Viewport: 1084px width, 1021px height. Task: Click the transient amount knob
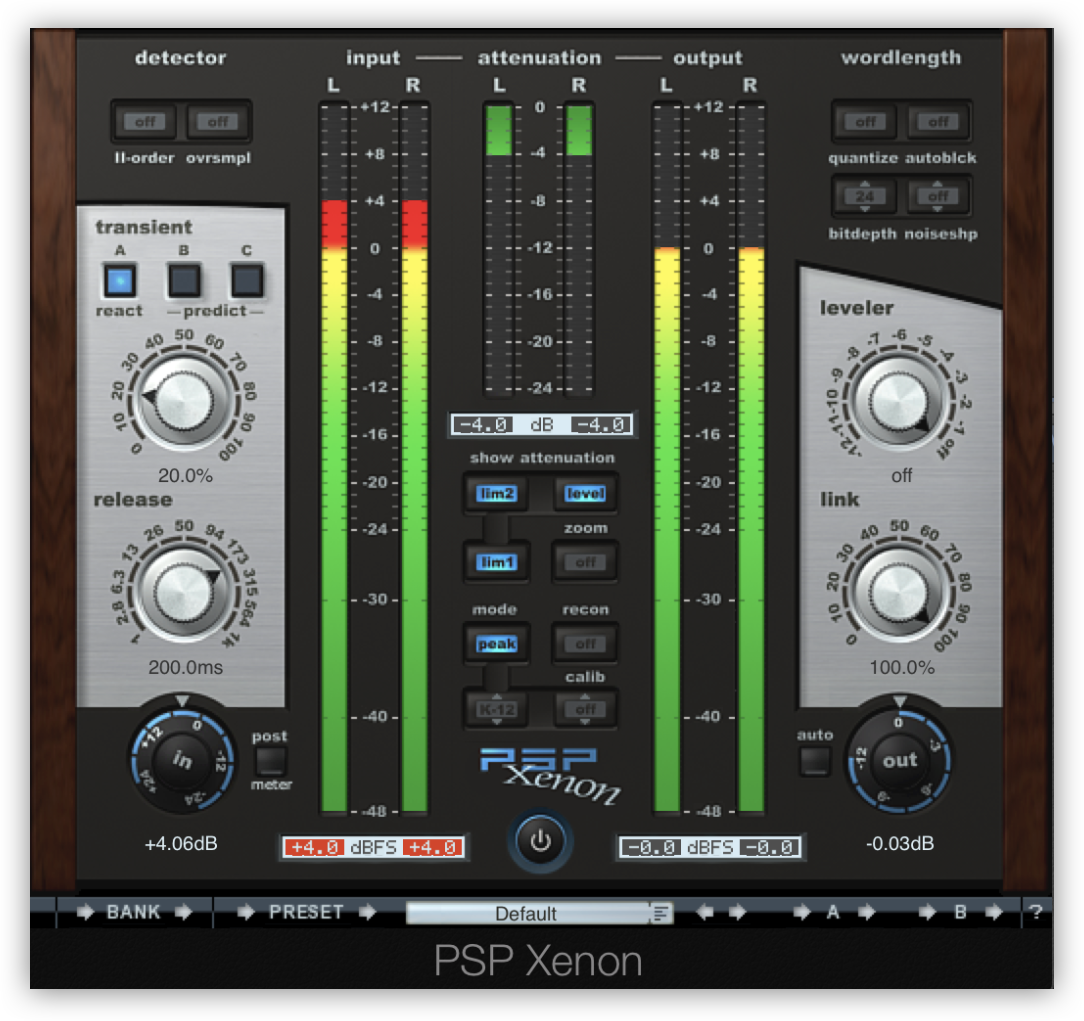coord(184,401)
